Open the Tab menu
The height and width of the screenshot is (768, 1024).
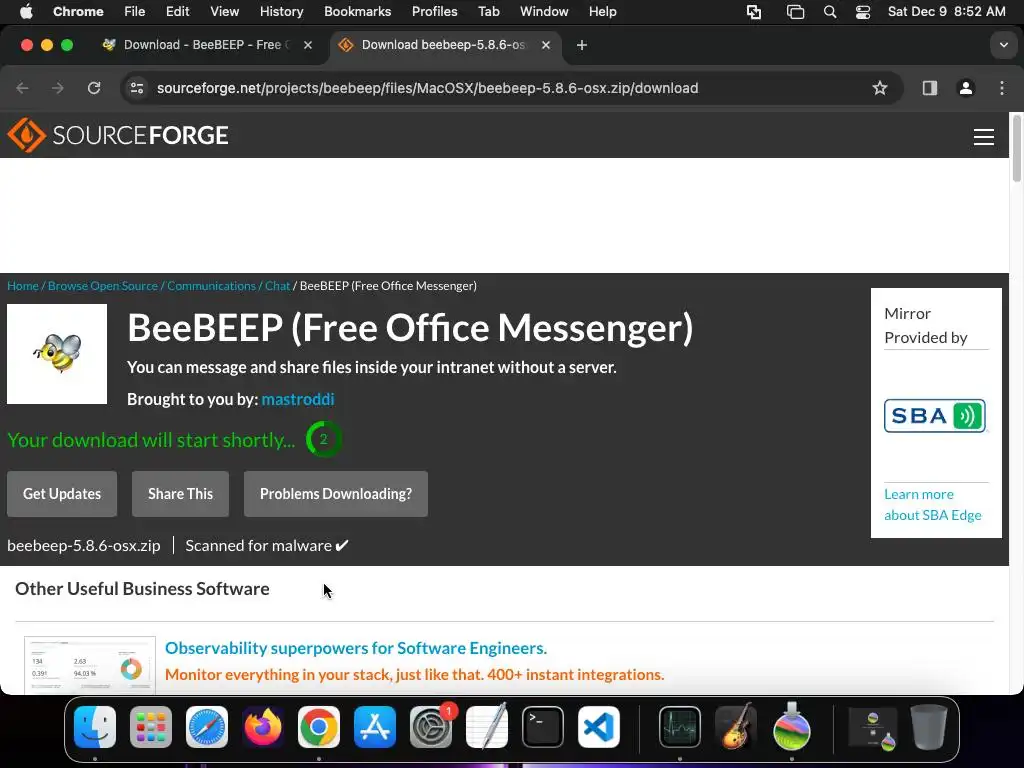click(x=488, y=12)
